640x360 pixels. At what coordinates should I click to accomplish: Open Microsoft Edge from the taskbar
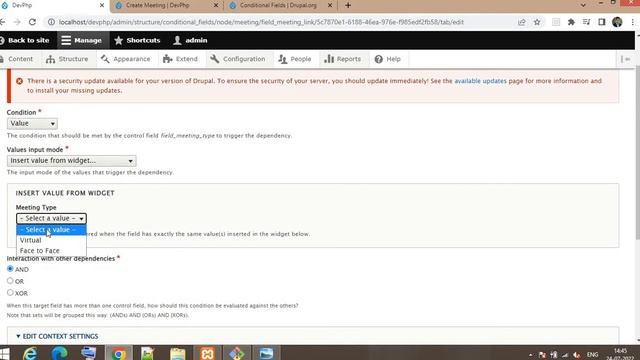coord(59,353)
